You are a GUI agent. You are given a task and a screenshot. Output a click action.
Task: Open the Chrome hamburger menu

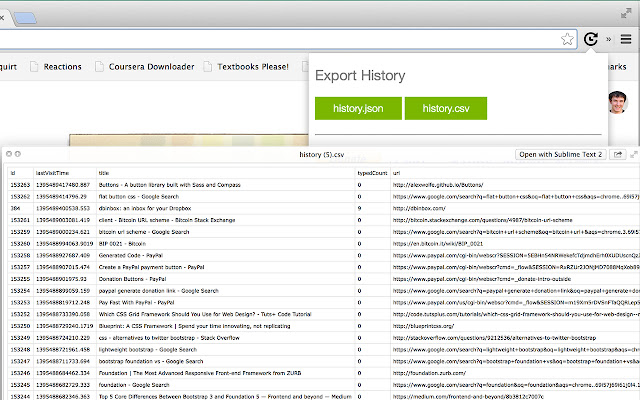[626, 39]
